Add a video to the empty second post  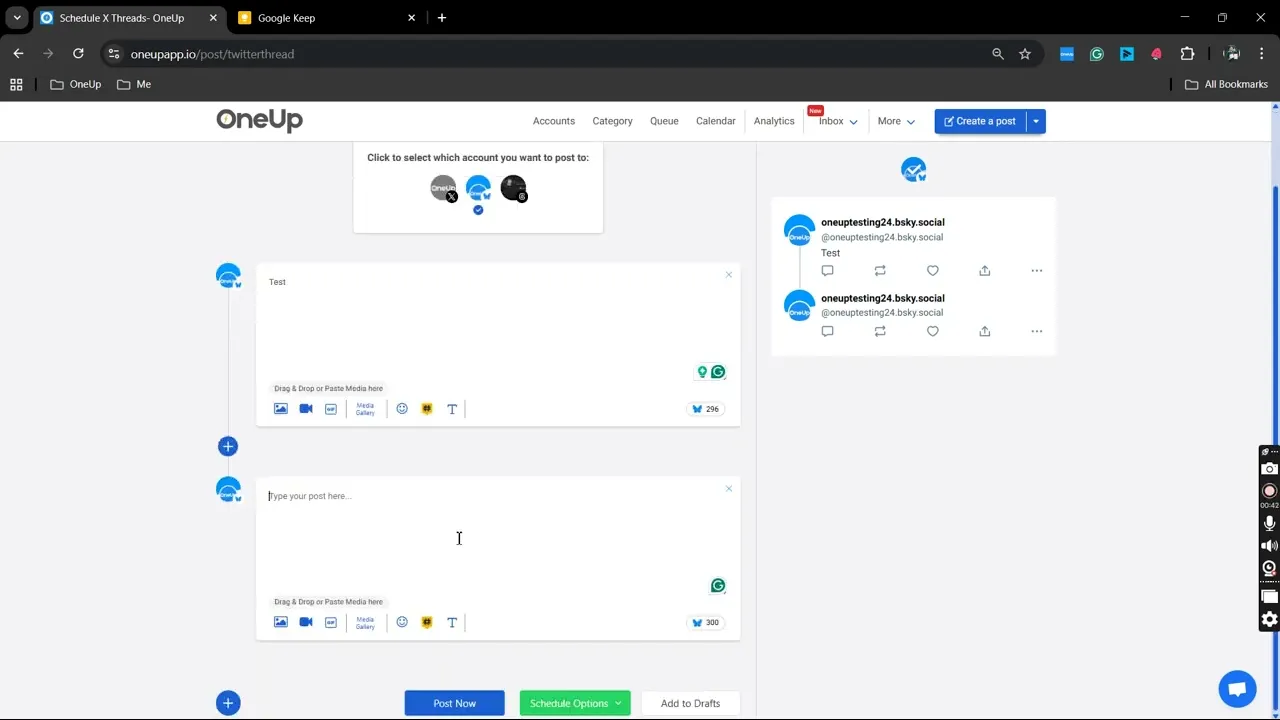306,622
